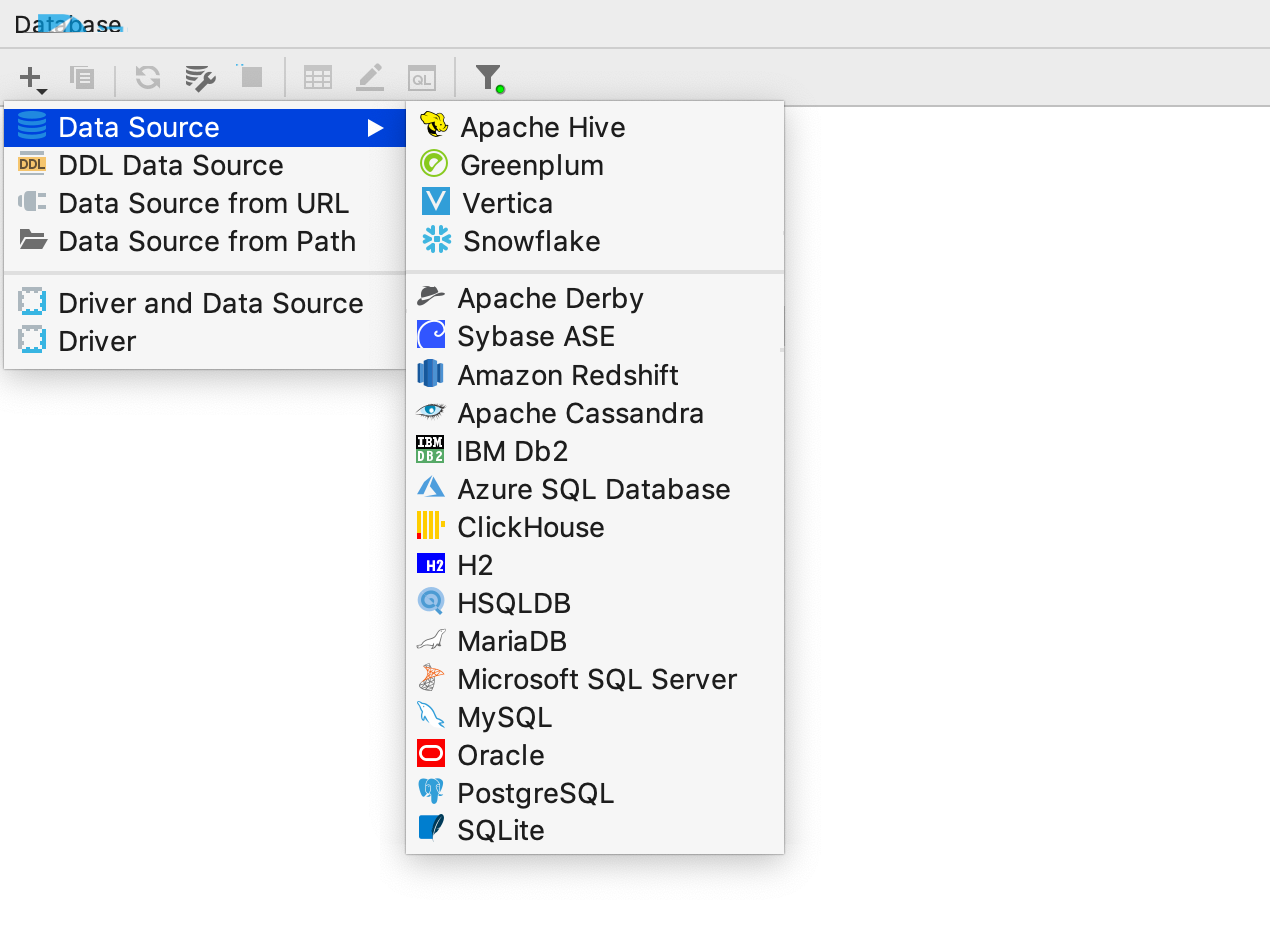
Task: Choose DDL Data Source
Action: (x=205, y=165)
